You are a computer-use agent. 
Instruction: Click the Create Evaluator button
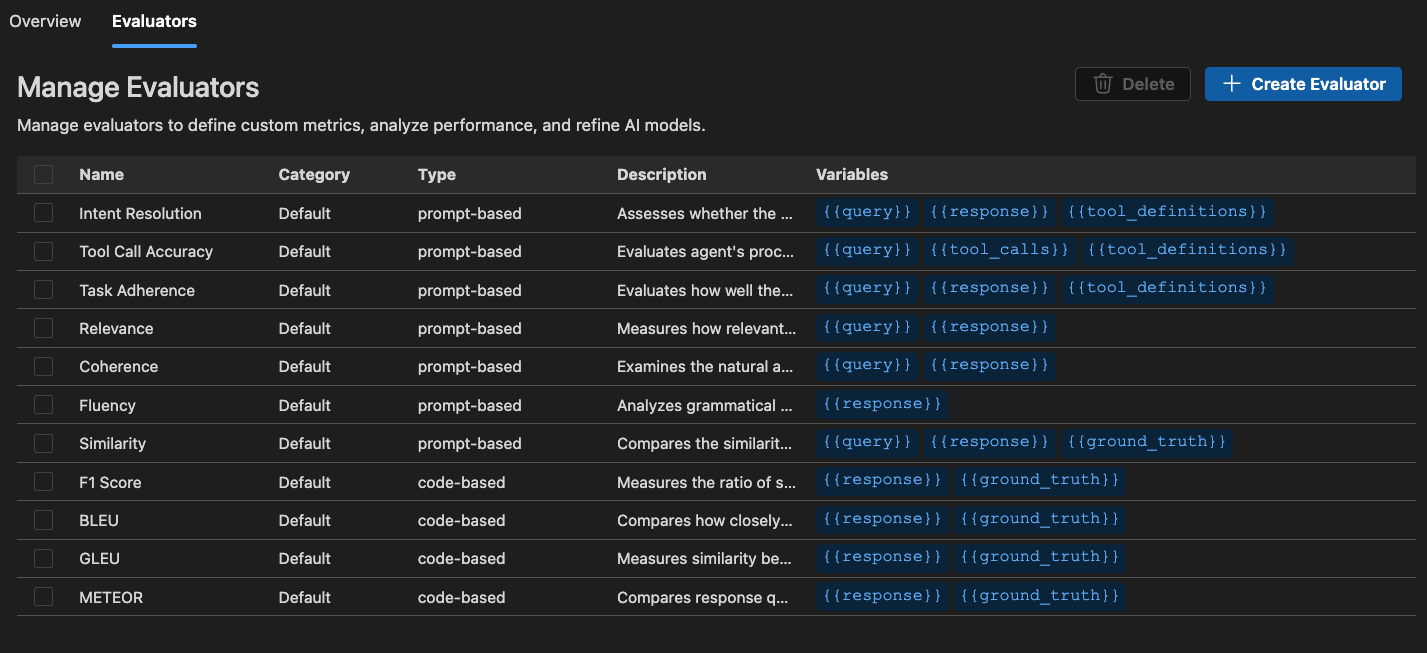click(1303, 84)
